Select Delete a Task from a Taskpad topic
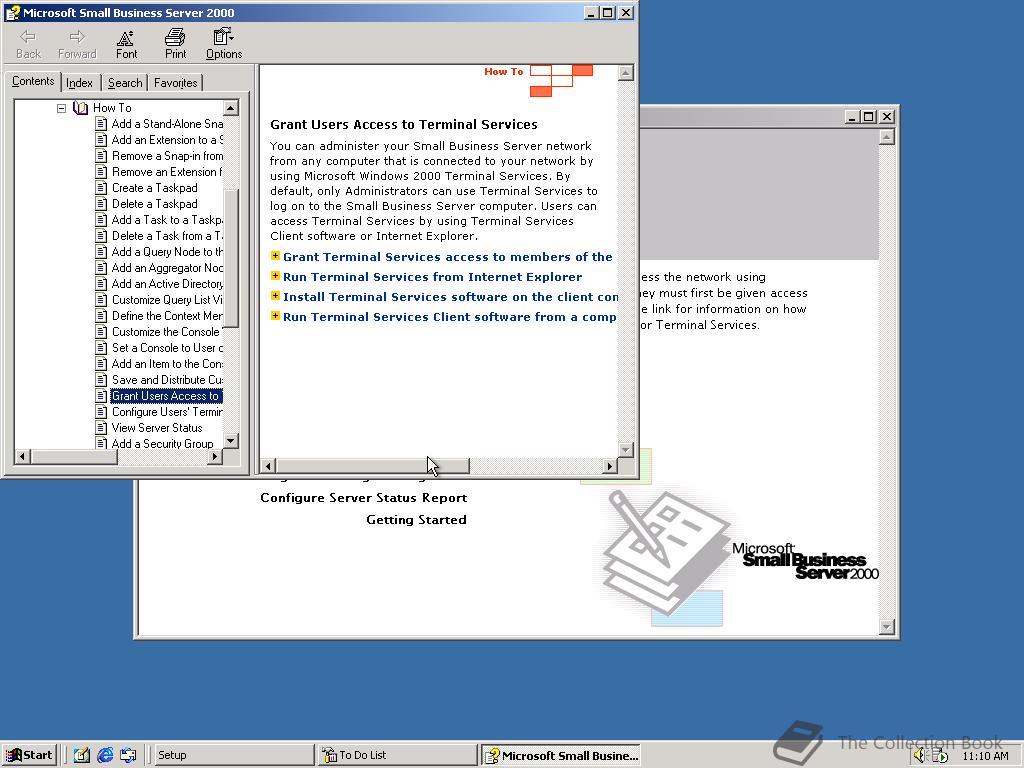The height and width of the screenshot is (768, 1024). [167, 236]
